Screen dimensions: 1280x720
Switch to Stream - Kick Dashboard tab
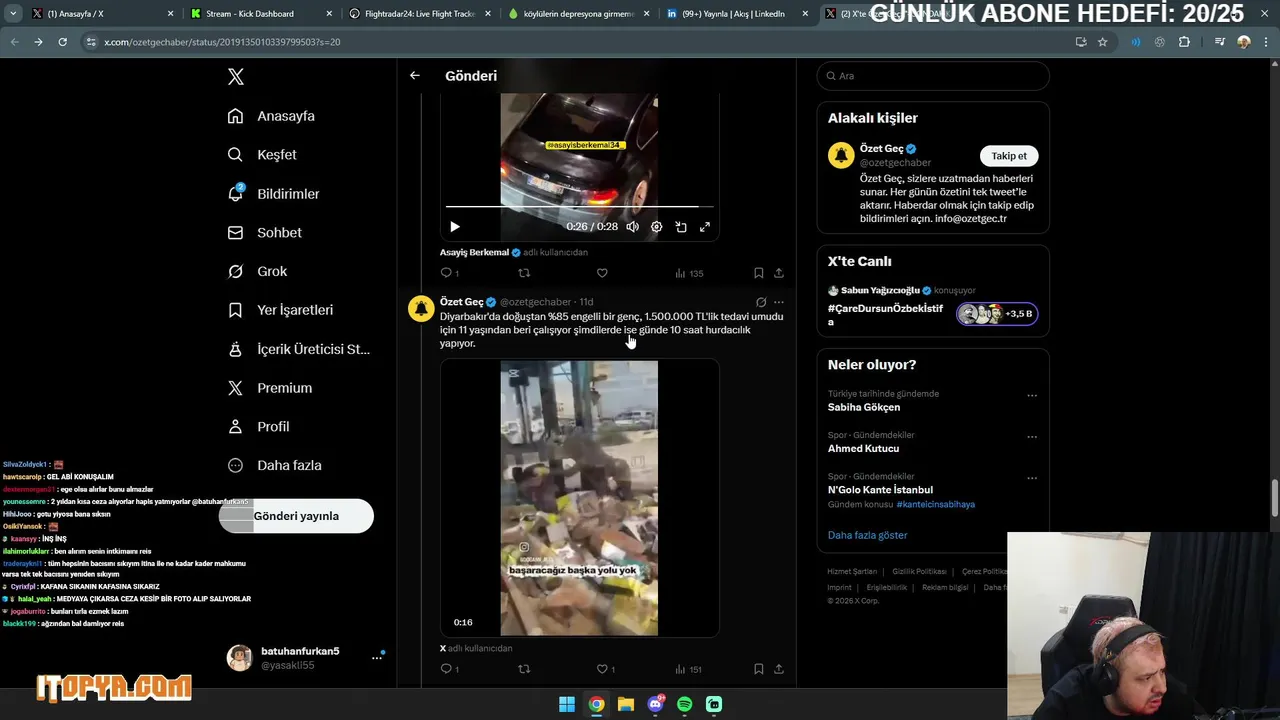260,14
